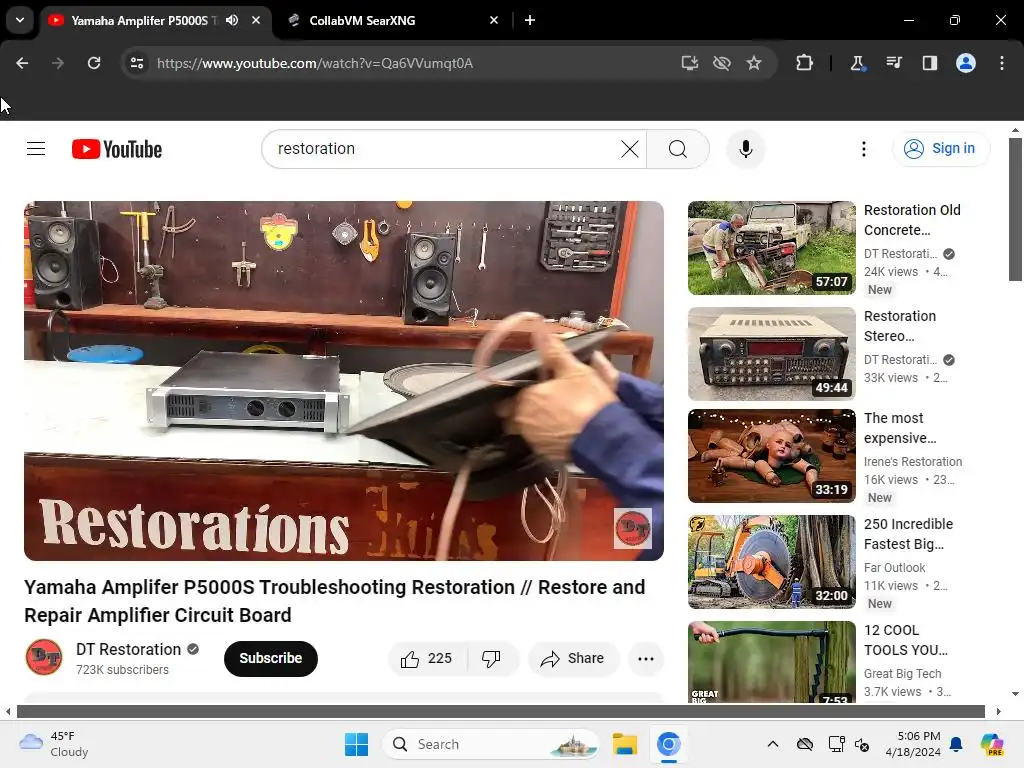The height and width of the screenshot is (768, 1024).
Task: Open Chrome's three-dot main menu
Action: tap(1002, 63)
